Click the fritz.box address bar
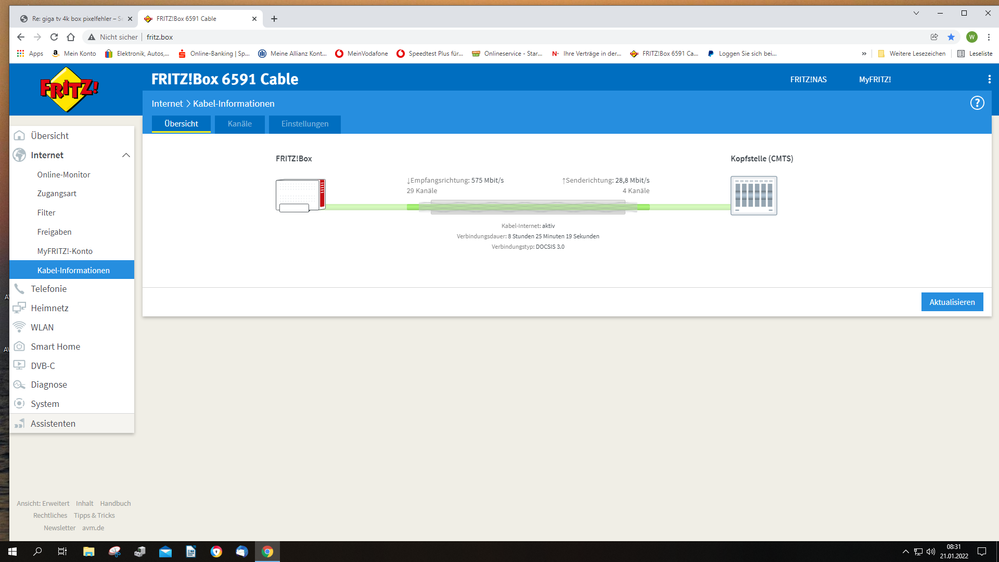This screenshot has height=562, width=999. coord(510,37)
